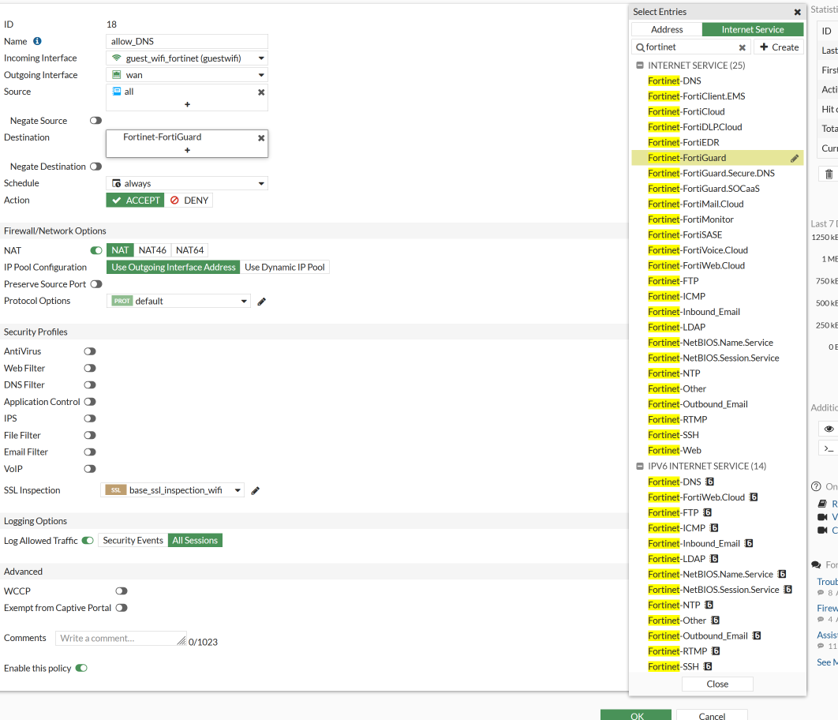
Task: Enable Application Control toggle
Action: tap(90, 401)
